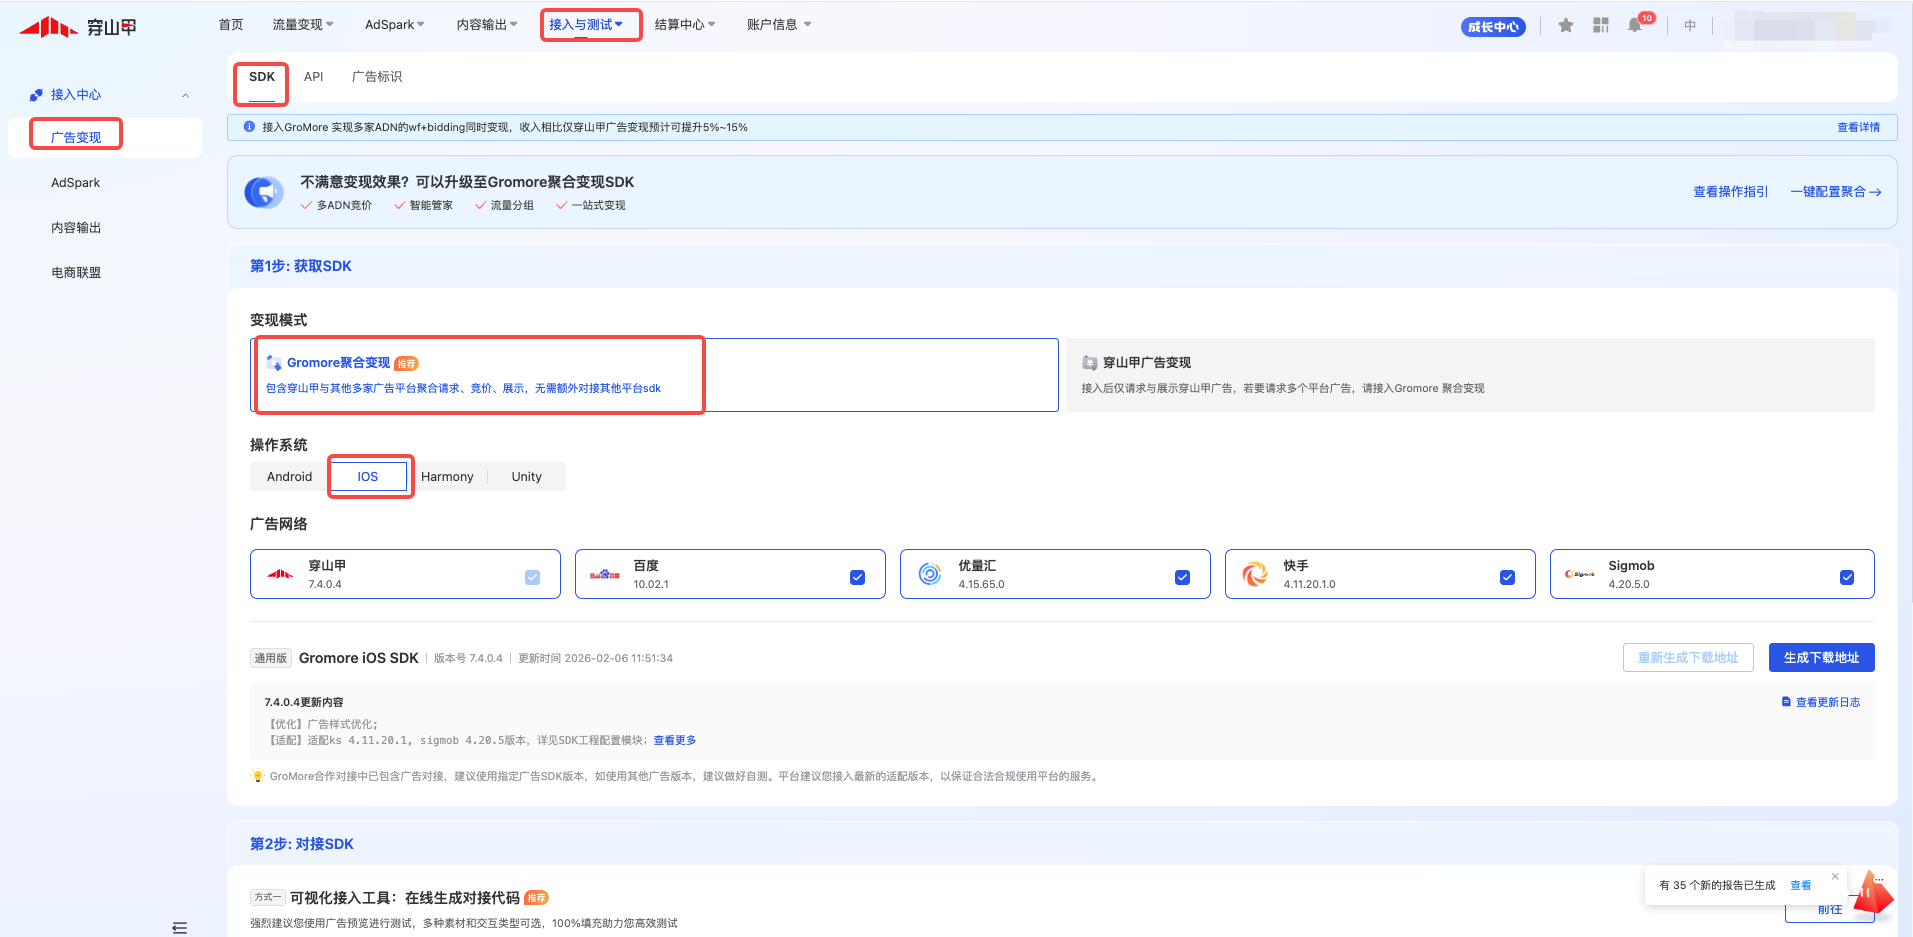Open the grid apps icon in header

click(x=1601, y=26)
